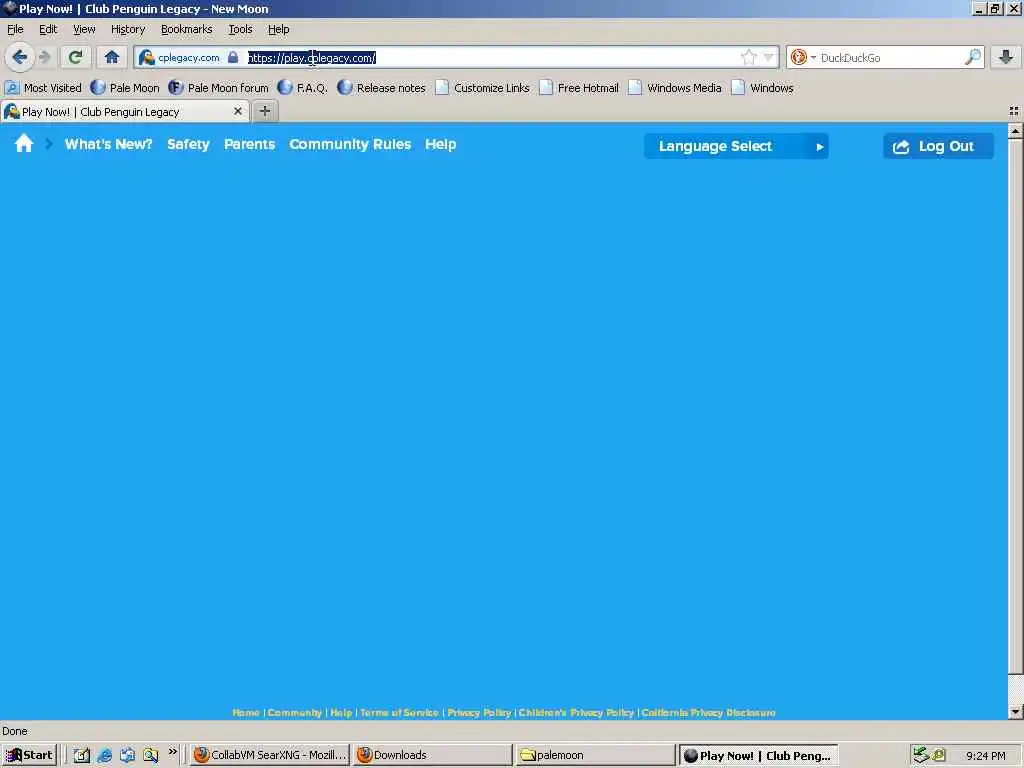Open the File menu
1024x768 pixels.
pos(15,29)
